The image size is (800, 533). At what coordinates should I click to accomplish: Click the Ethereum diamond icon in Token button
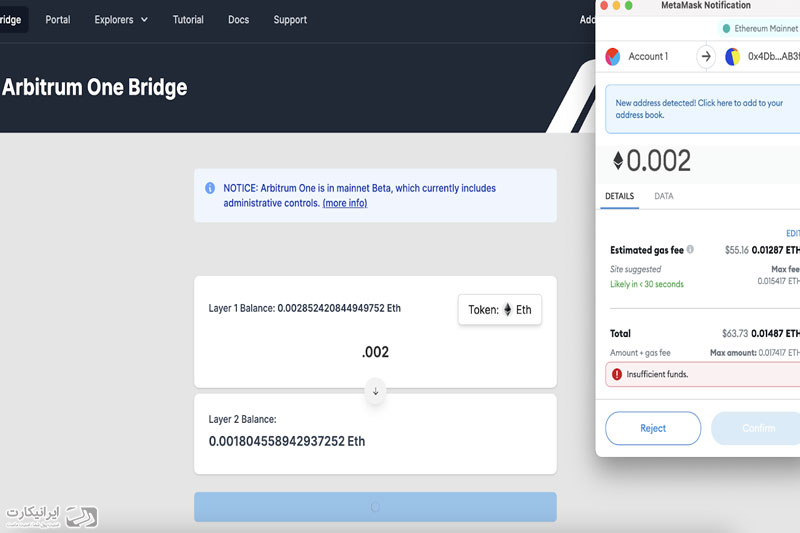point(508,310)
